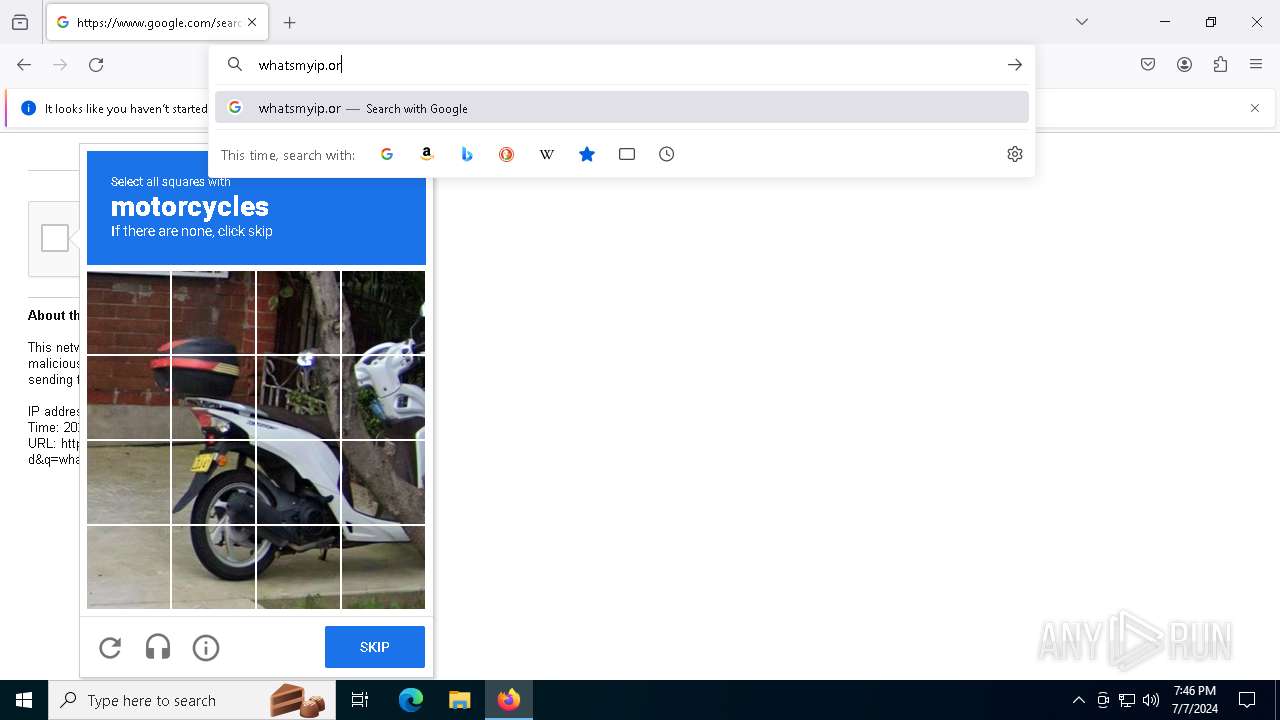Get a new captcha challenge

pyautogui.click(x=110, y=648)
